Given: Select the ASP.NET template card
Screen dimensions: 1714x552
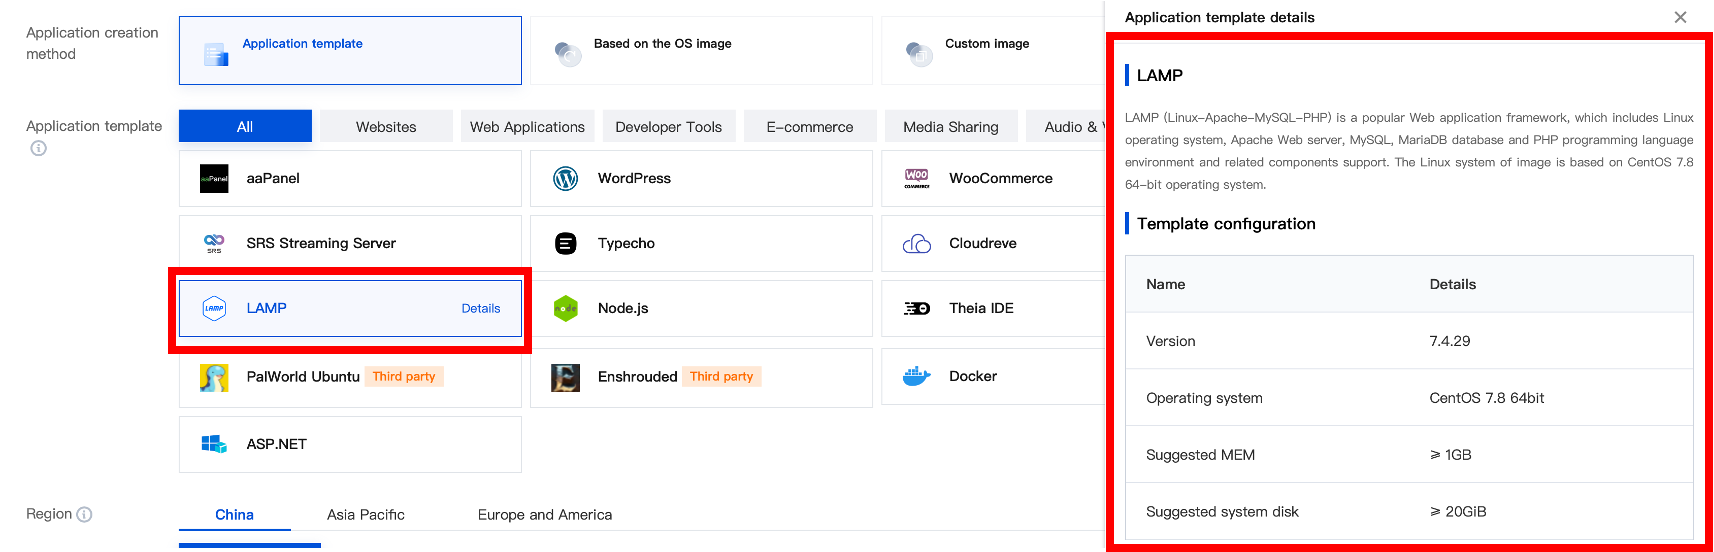Looking at the screenshot, I should [x=350, y=444].
